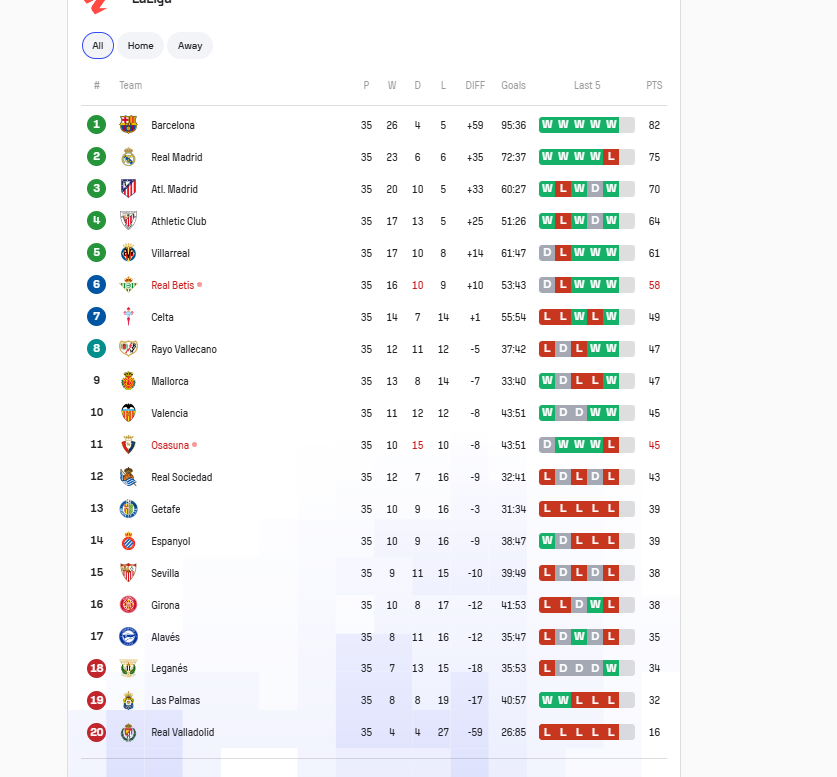The width and height of the screenshot is (837, 777).
Task: Select the Las Palmas crest icon
Action: pos(128,700)
